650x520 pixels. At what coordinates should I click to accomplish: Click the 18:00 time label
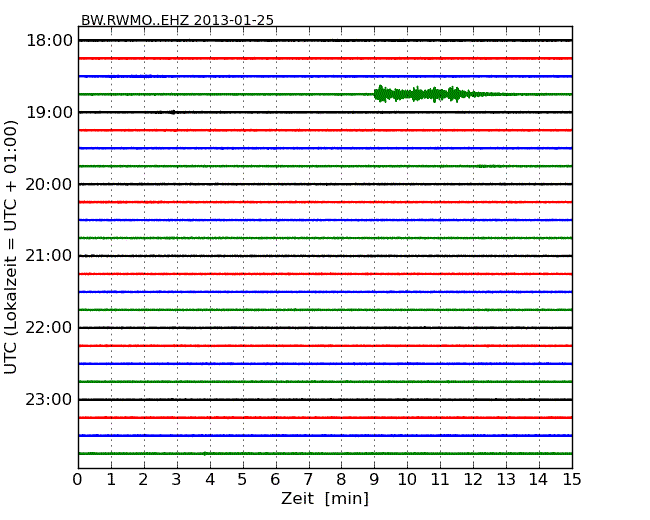tap(49, 41)
